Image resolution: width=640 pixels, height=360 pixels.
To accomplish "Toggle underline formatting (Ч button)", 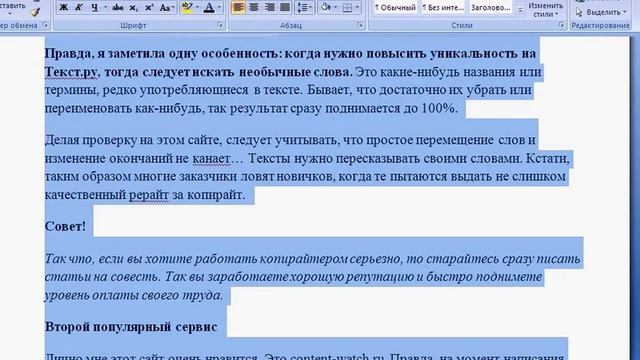I will pyautogui.click(x=94, y=7).
